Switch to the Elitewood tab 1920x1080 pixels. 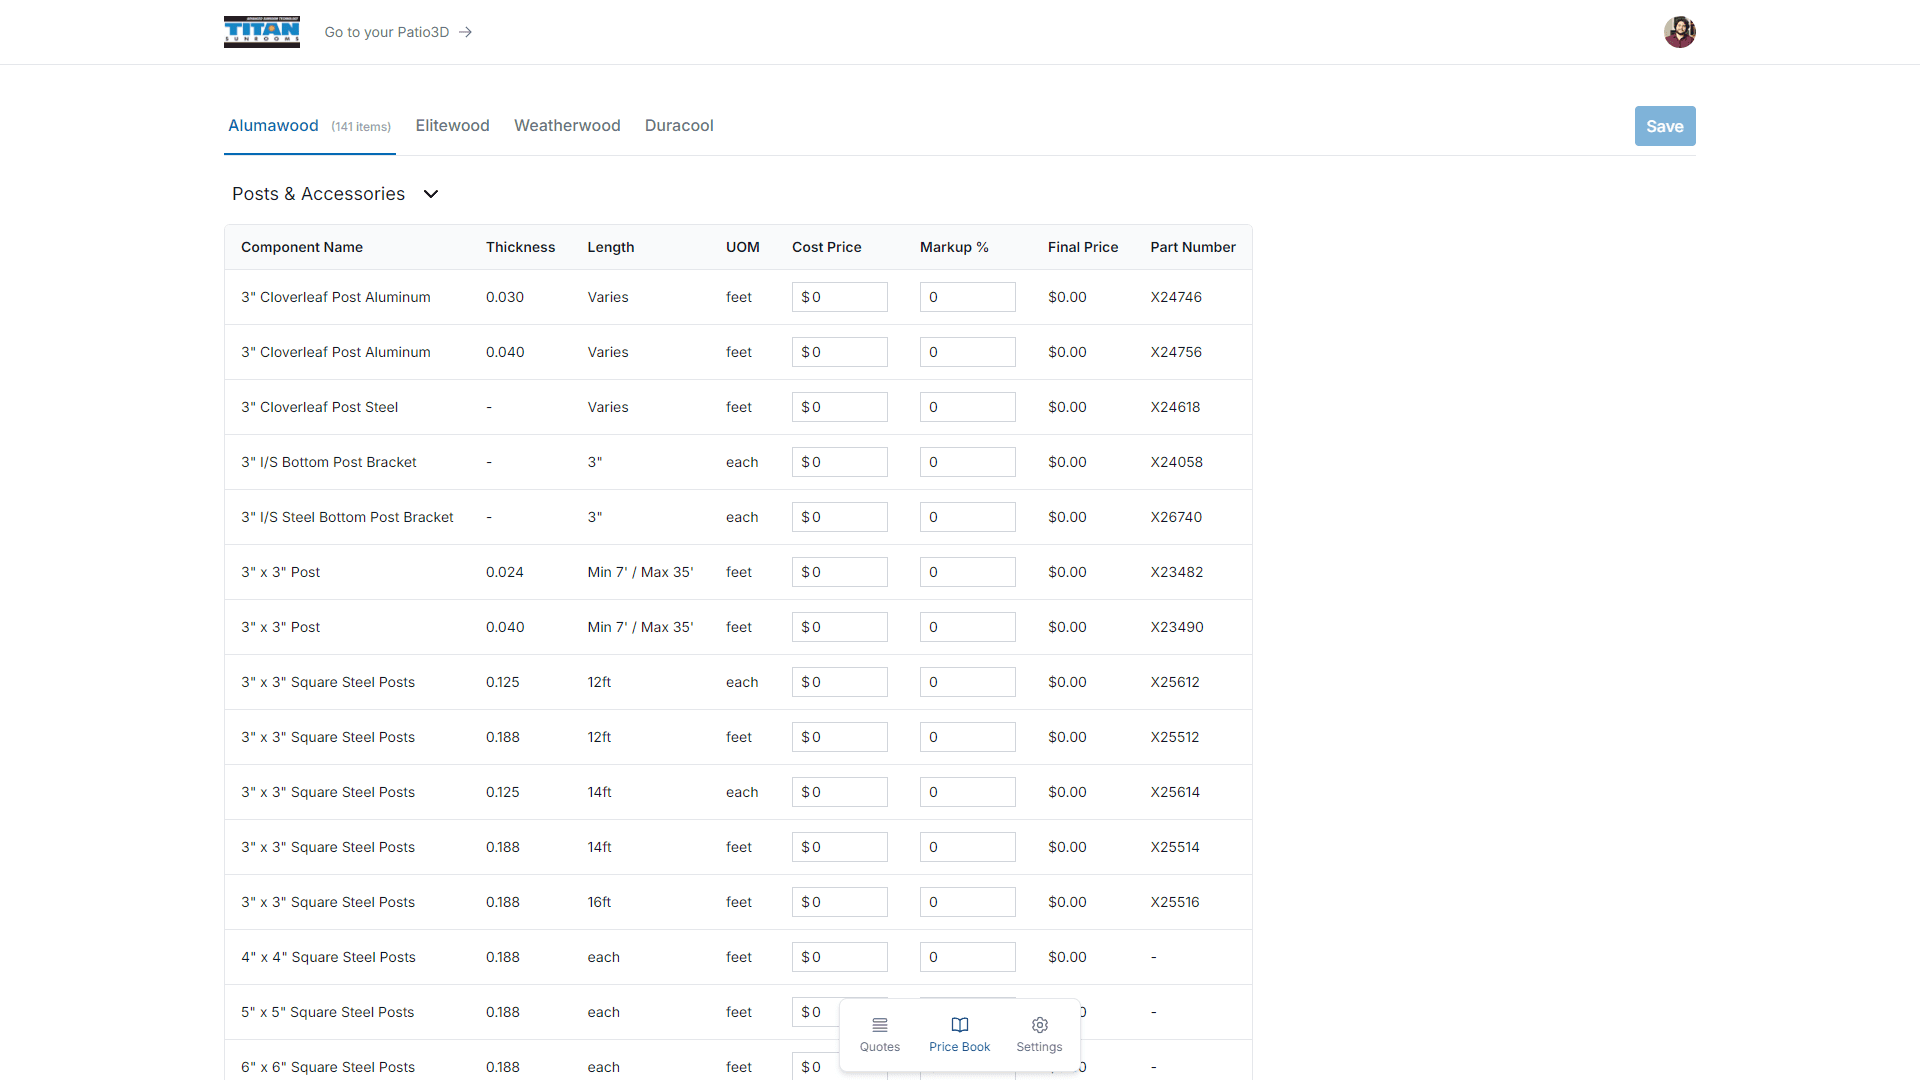click(x=452, y=126)
